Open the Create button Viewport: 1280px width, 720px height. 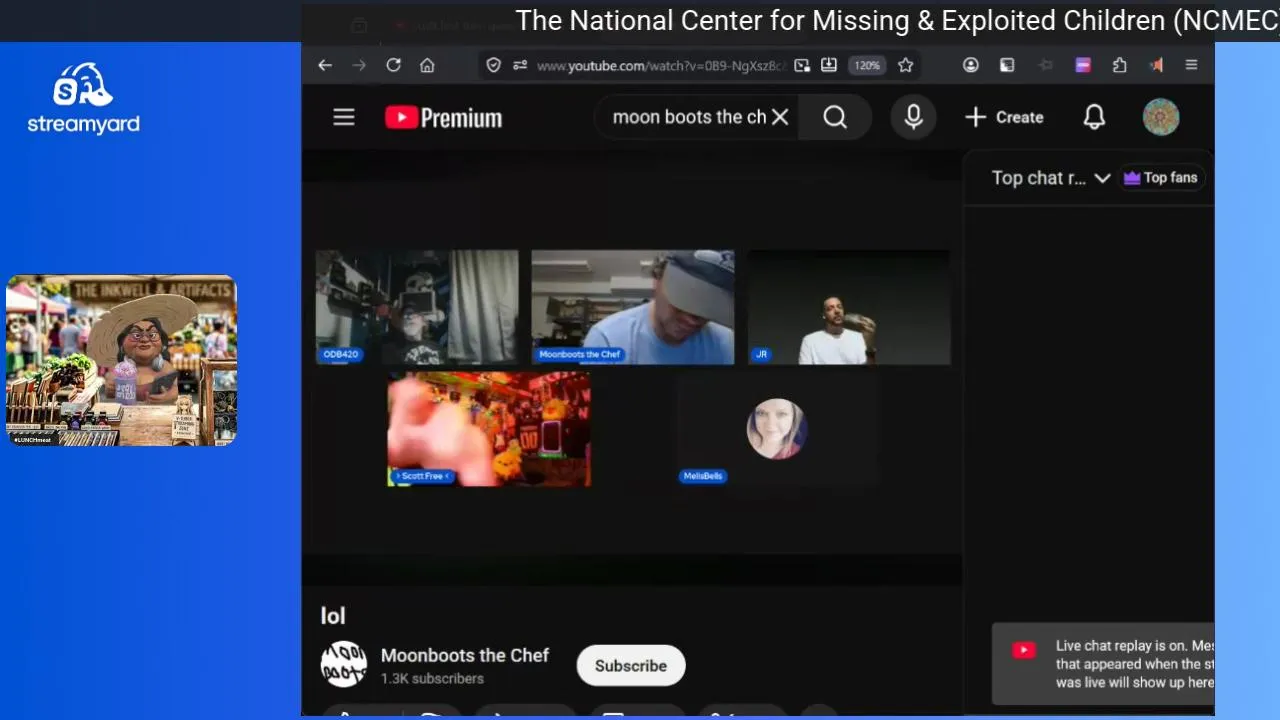click(x=1004, y=117)
